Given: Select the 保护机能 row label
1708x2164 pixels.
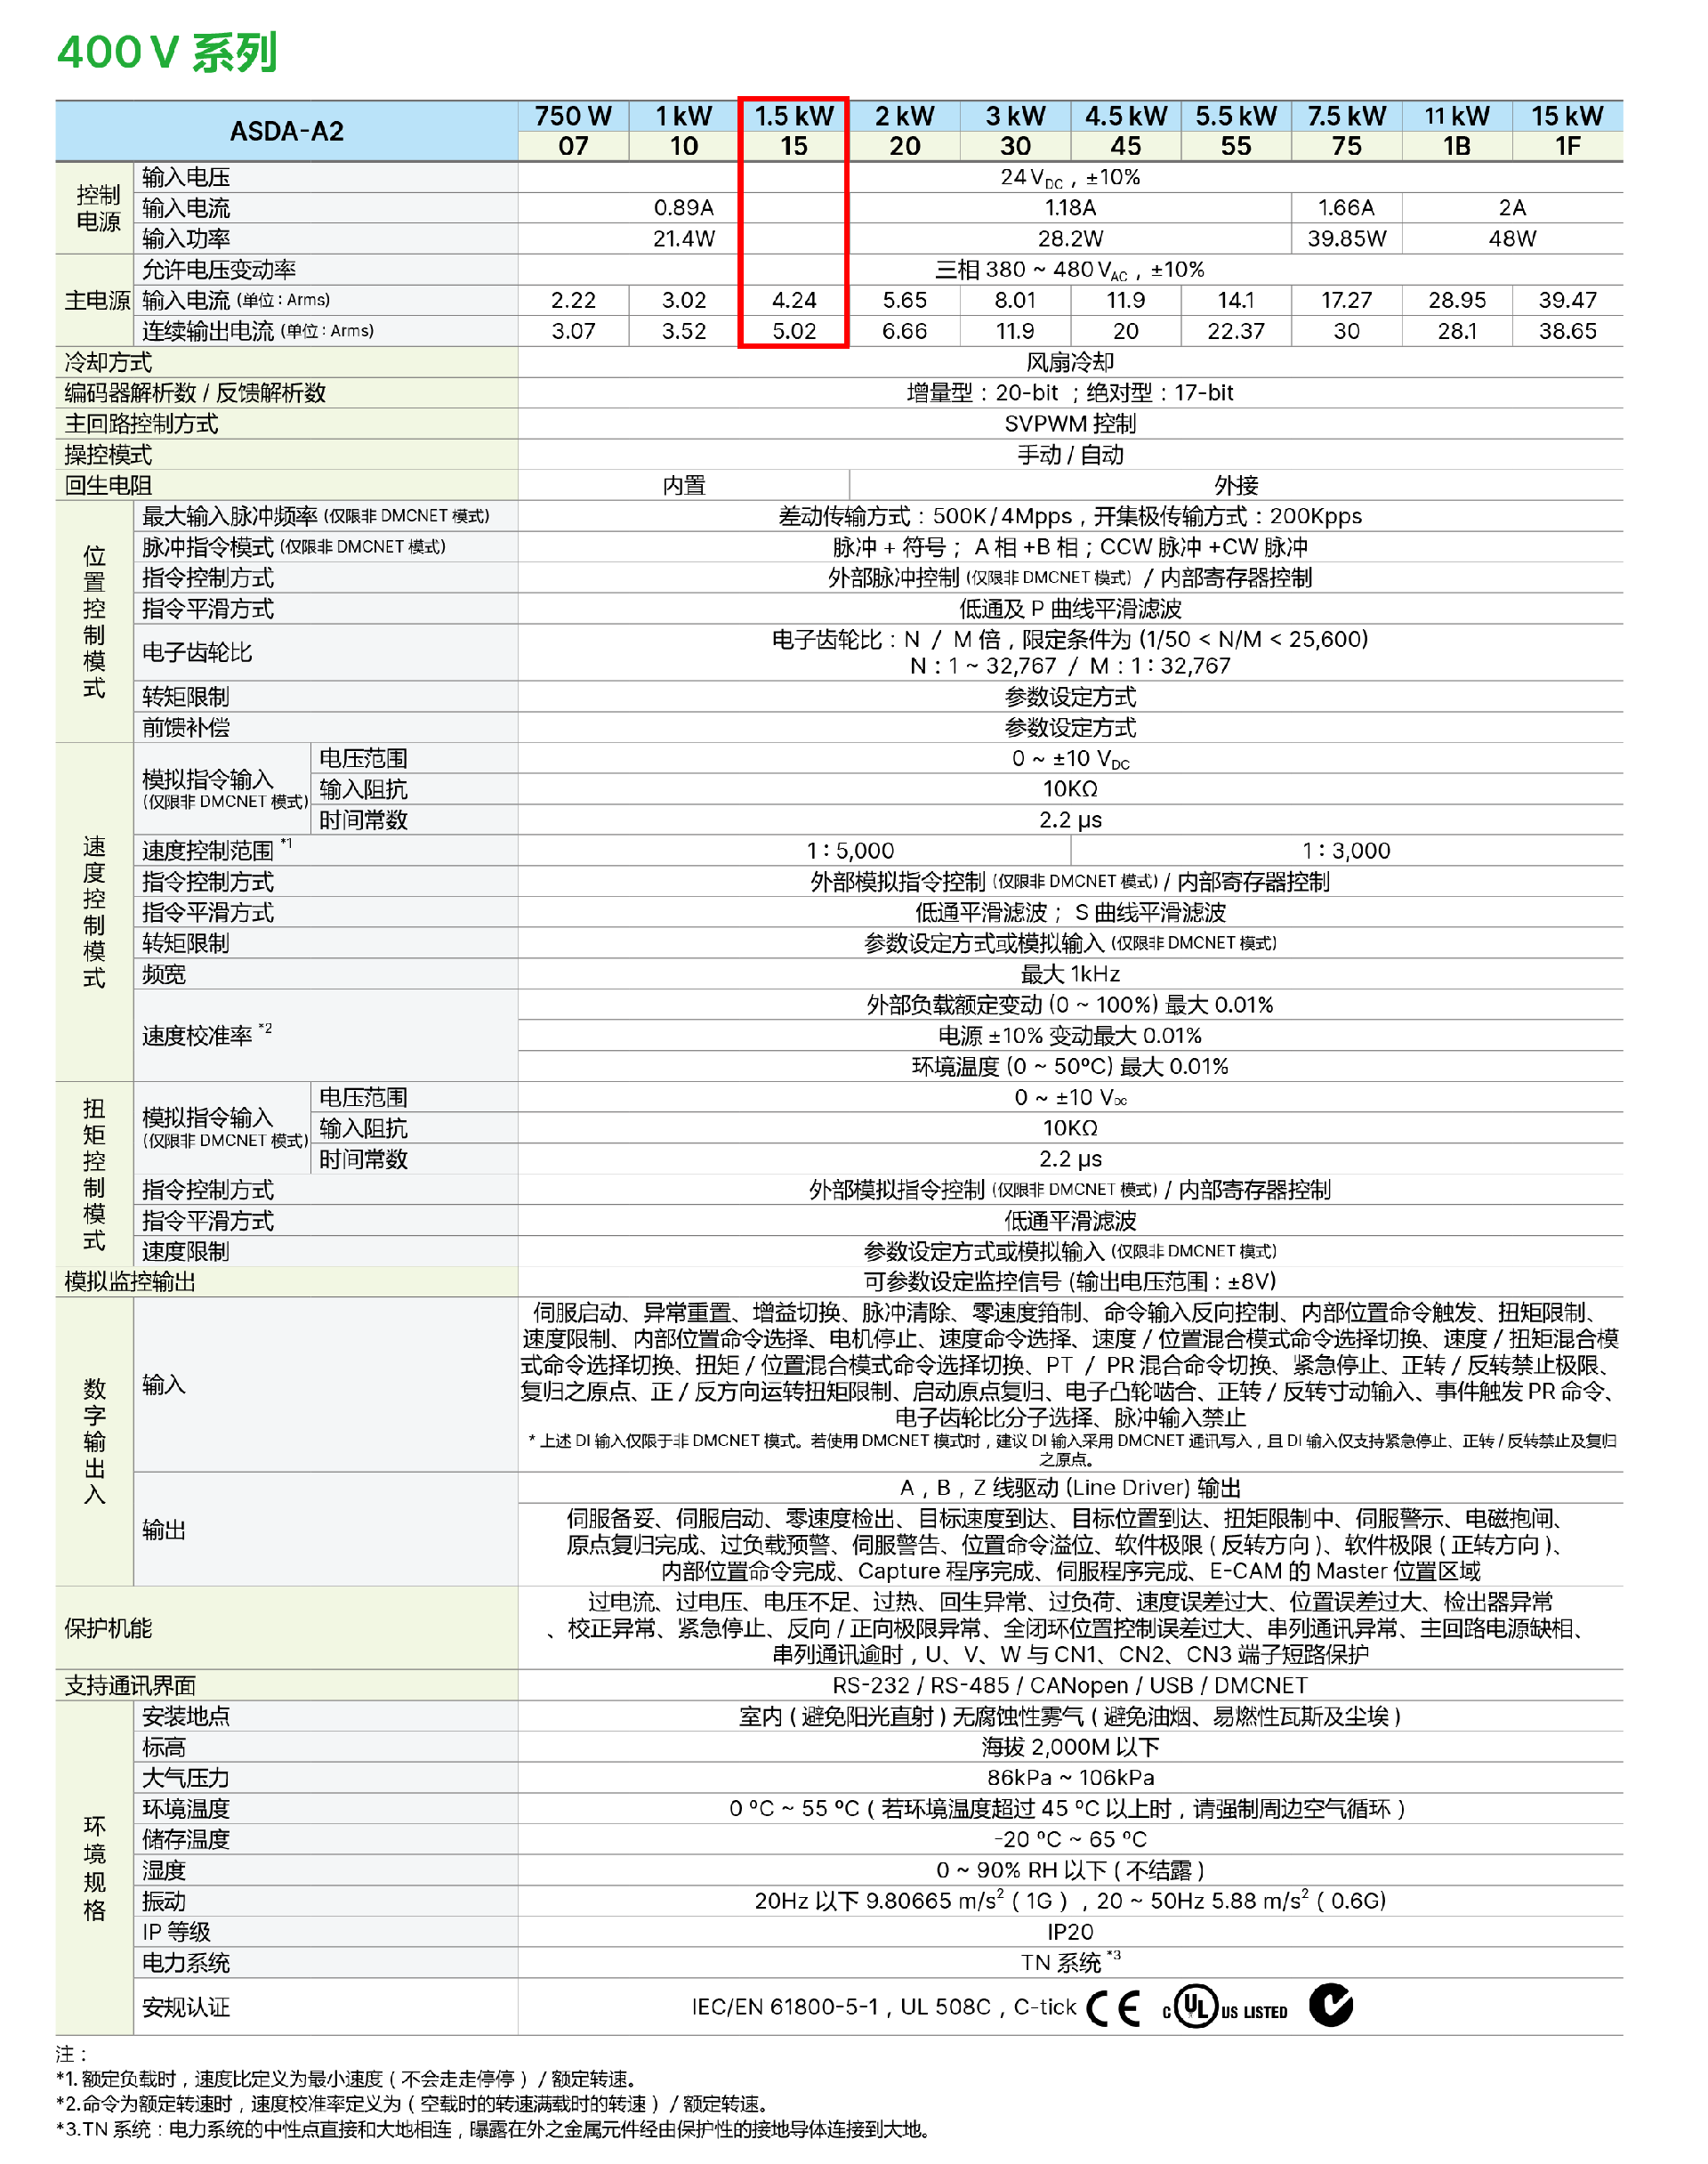Looking at the screenshot, I should click(108, 1628).
